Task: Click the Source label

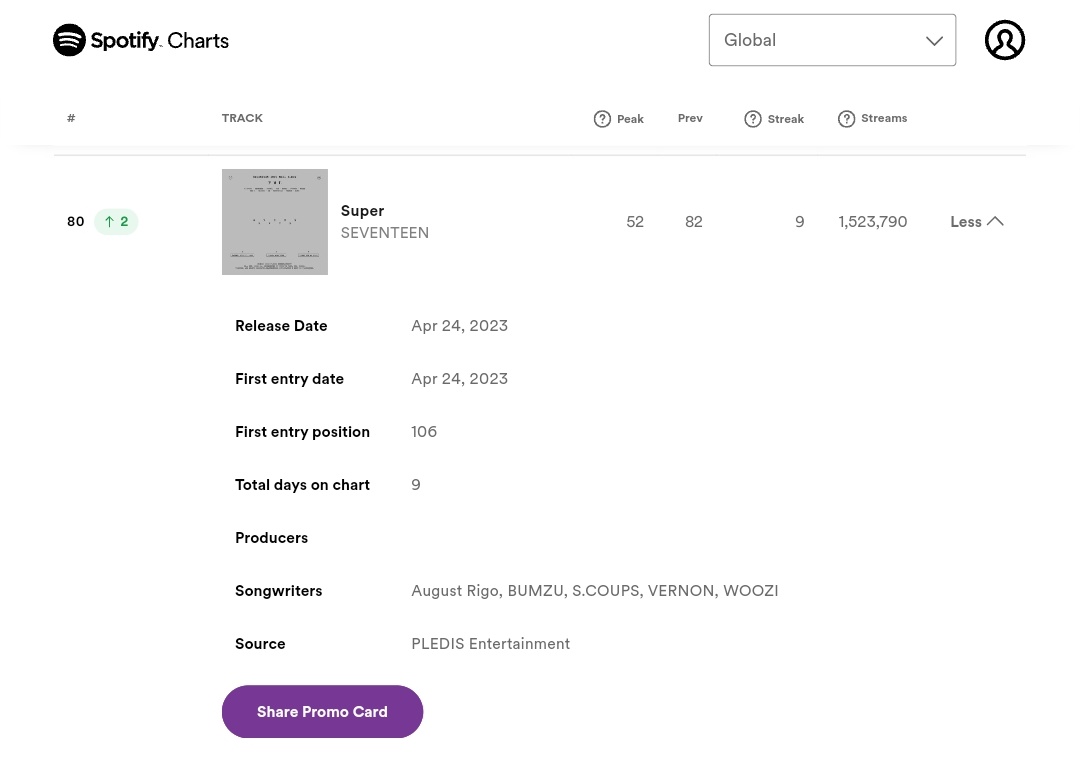Action: coord(260,644)
